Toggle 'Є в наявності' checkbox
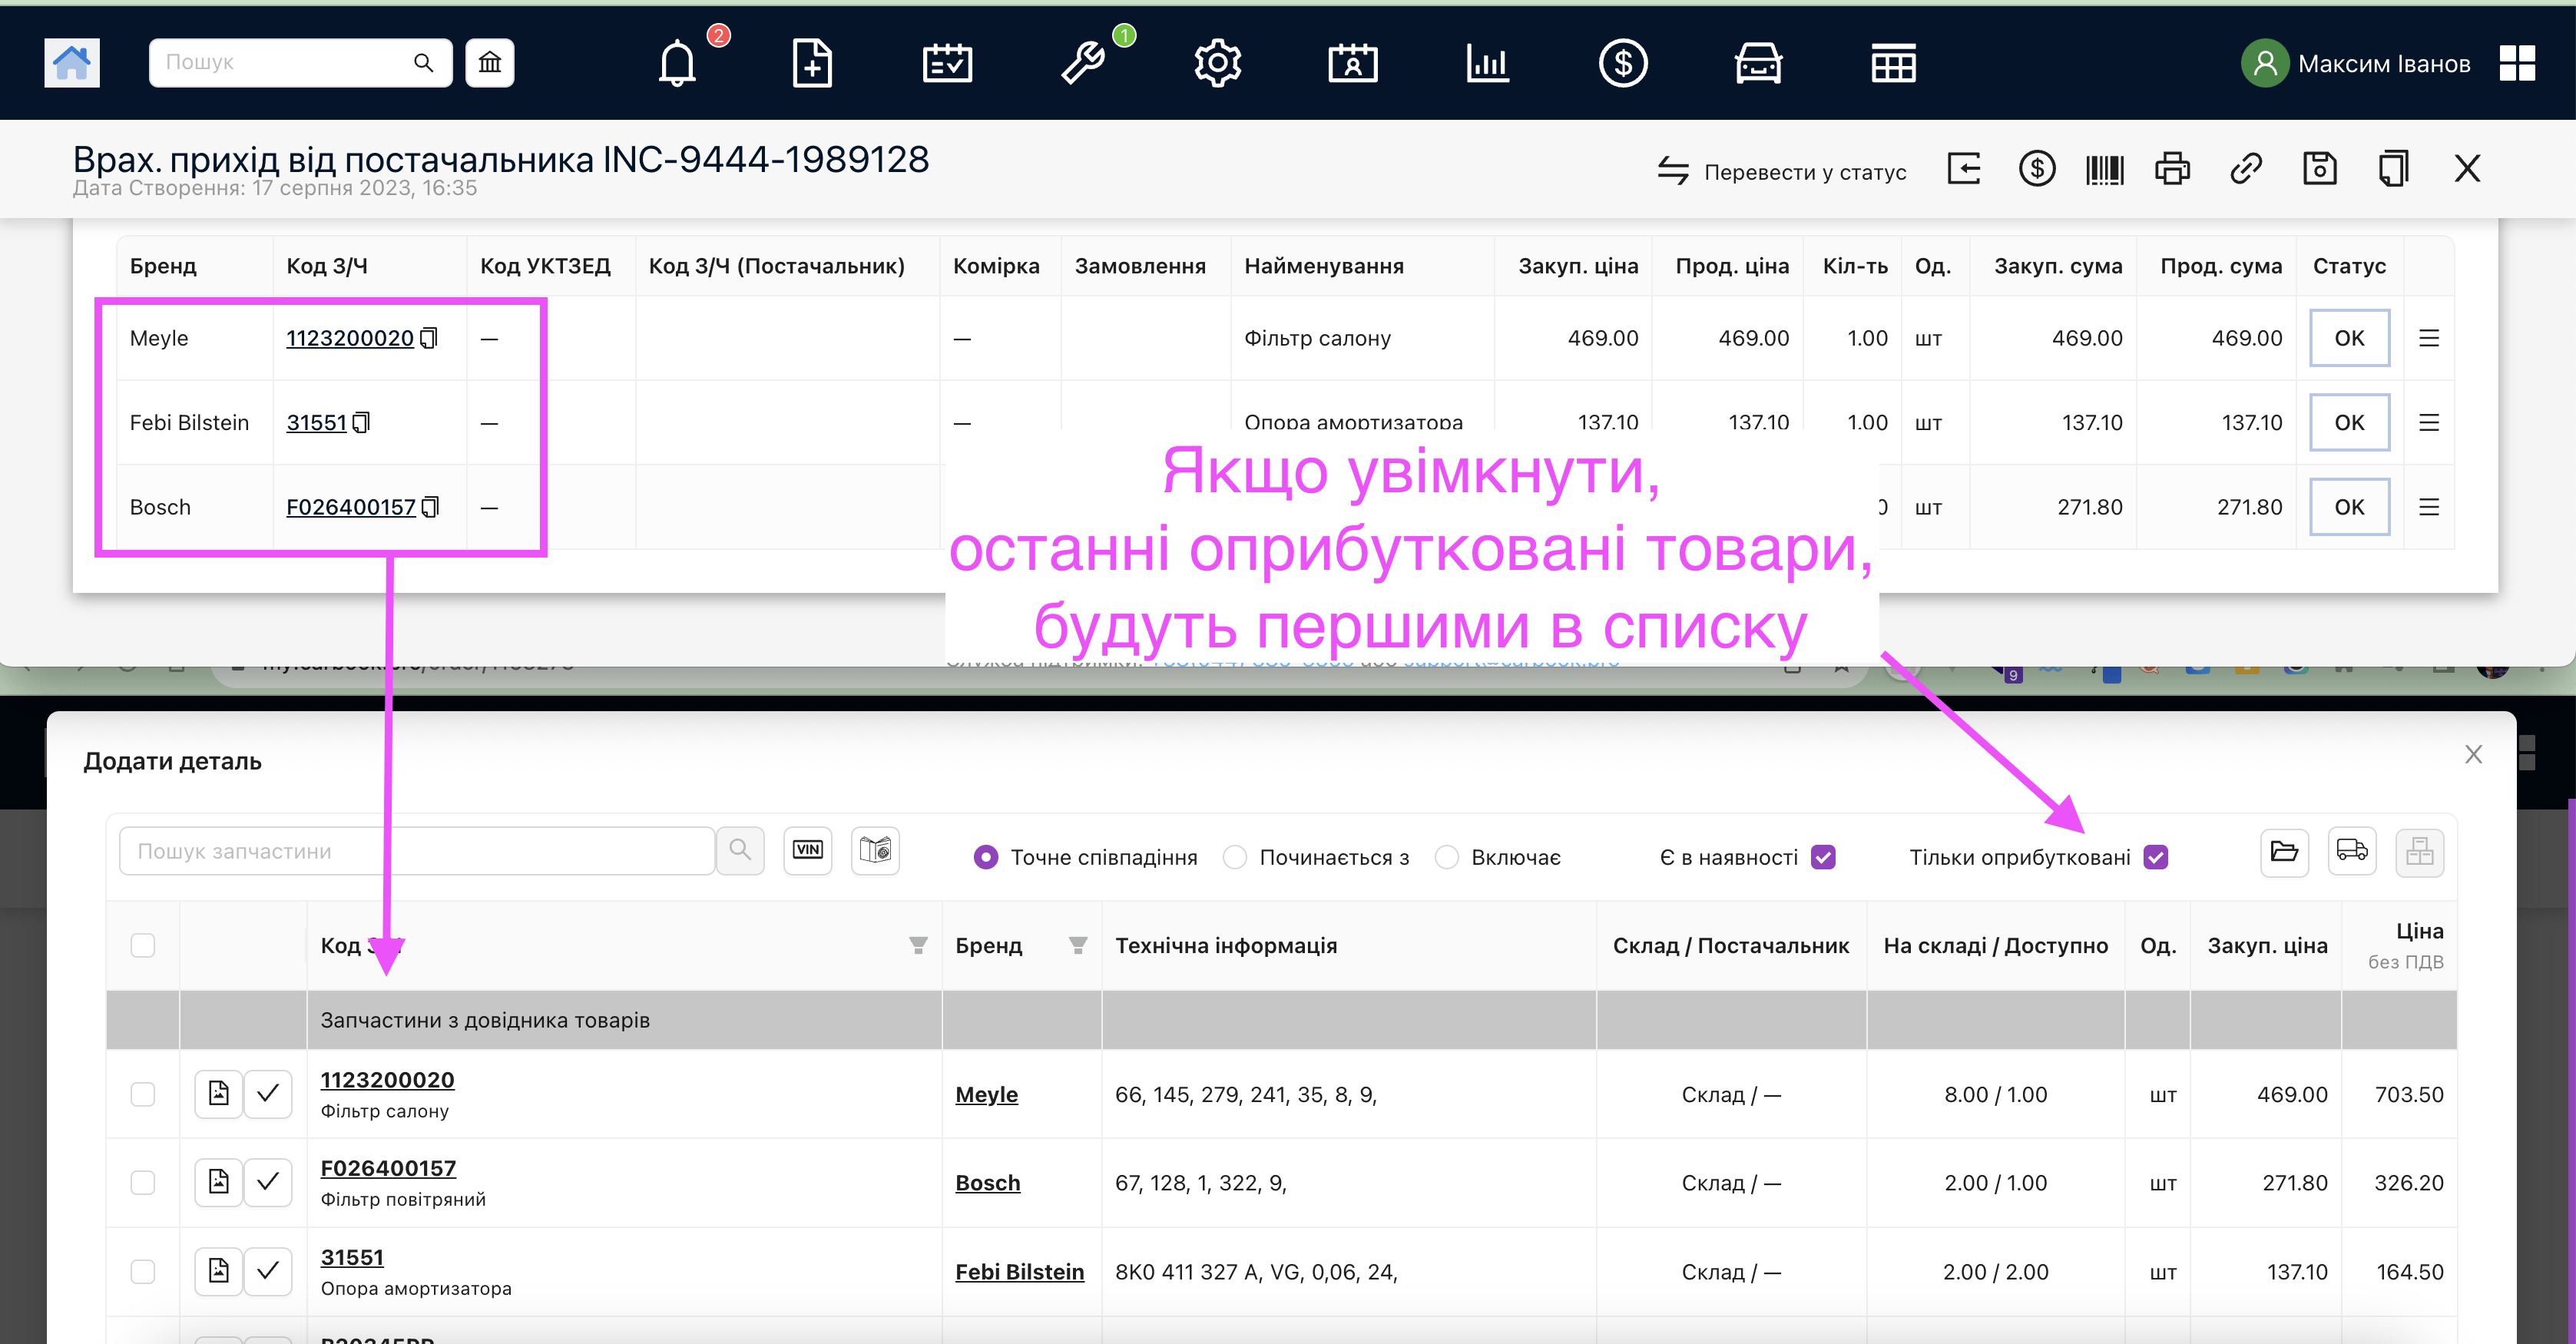Image resolution: width=2576 pixels, height=1344 pixels. tap(1823, 857)
